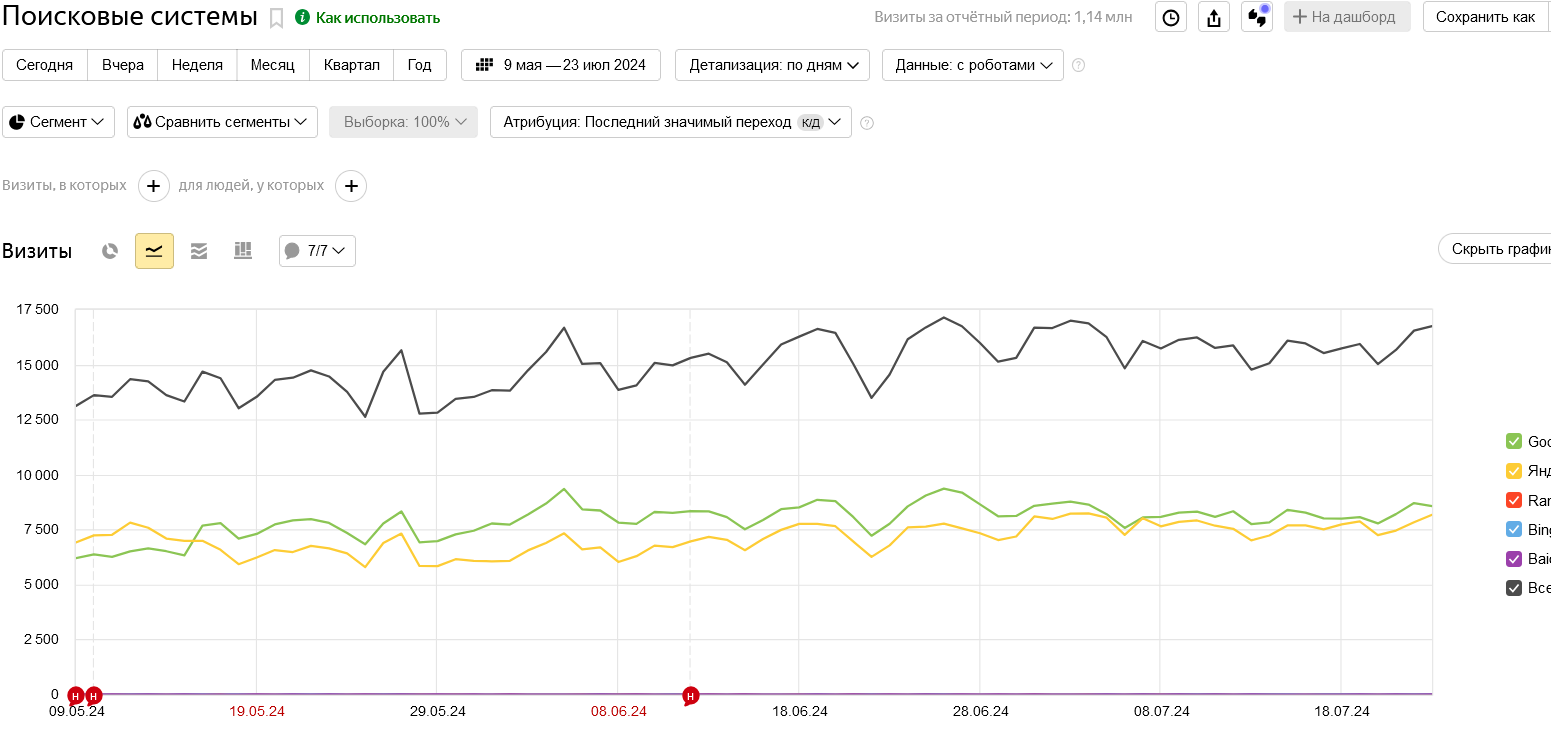Select the line chart view icon
The height and width of the screenshot is (730, 1551).
[154, 251]
